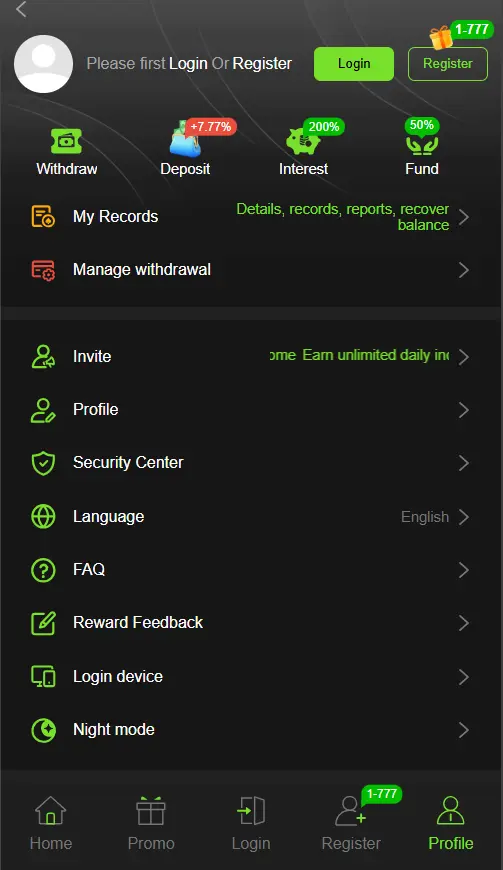Image resolution: width=503 pixels, height=870 pixels.
Task: Click the Security Center shield icon
Action: pos(43,463)
